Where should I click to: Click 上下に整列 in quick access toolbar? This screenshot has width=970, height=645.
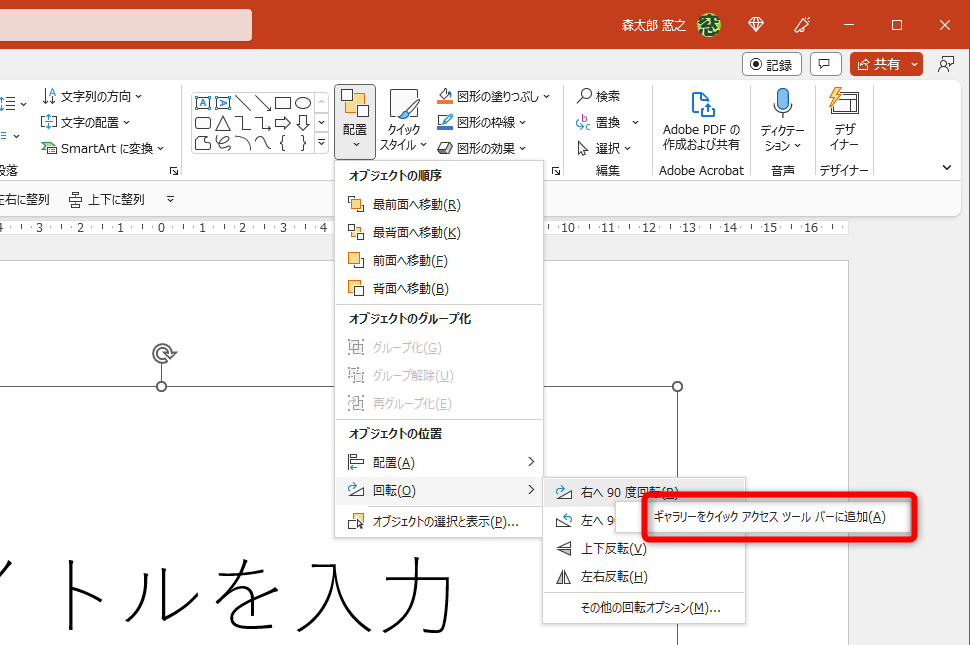[106, 200]
